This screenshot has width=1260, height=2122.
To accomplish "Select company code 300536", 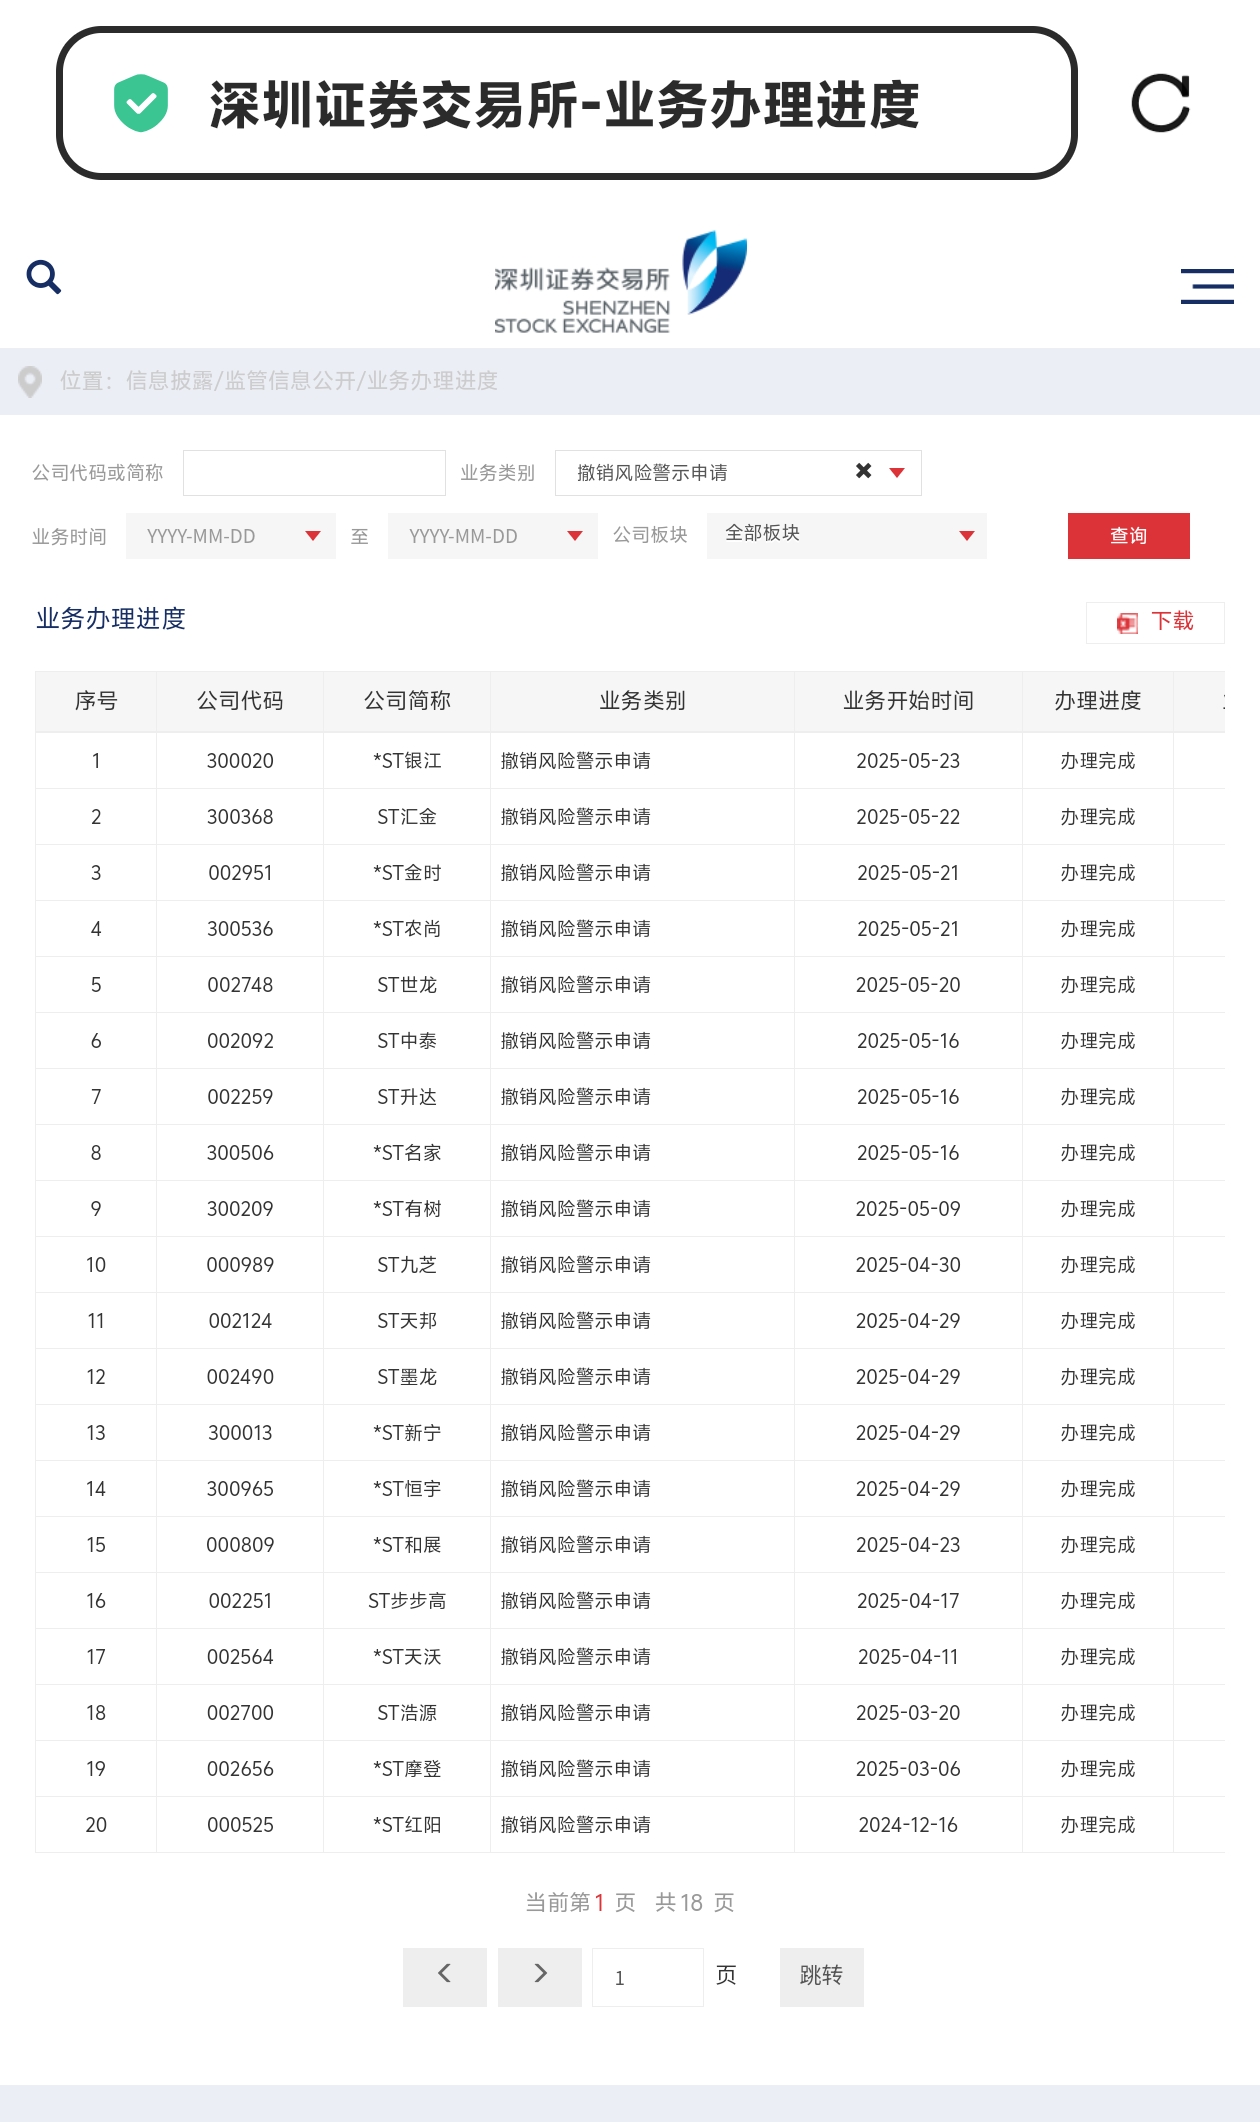I will [x=240, y=929].
